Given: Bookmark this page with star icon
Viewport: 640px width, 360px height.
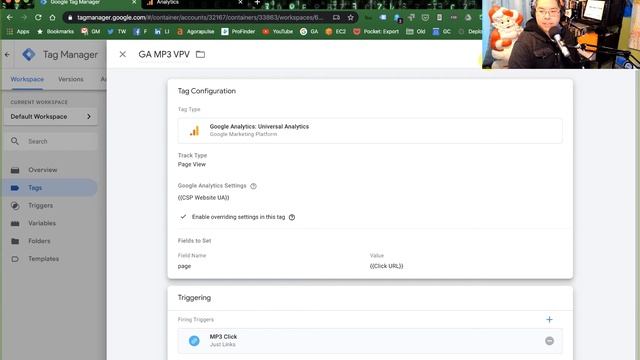Looking at the screenshot, I should point(350,18).
